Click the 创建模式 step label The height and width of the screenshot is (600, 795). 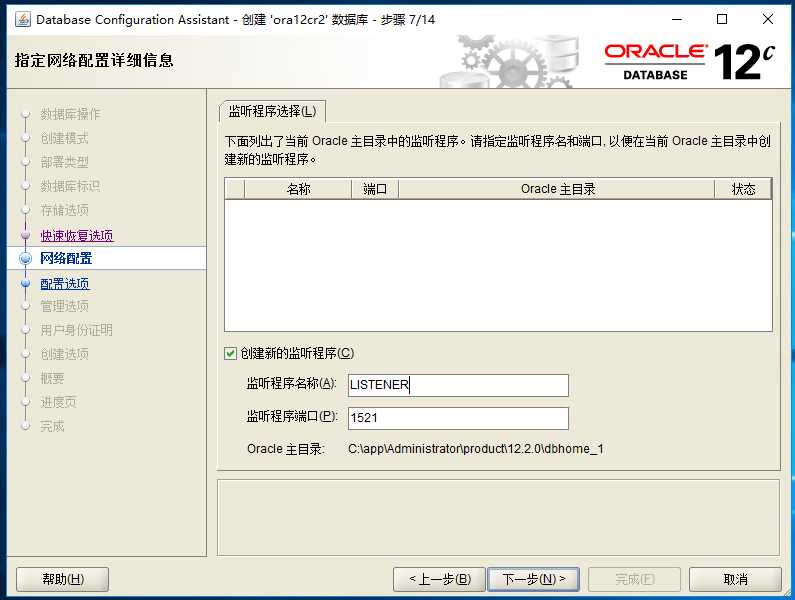(64, 138)
